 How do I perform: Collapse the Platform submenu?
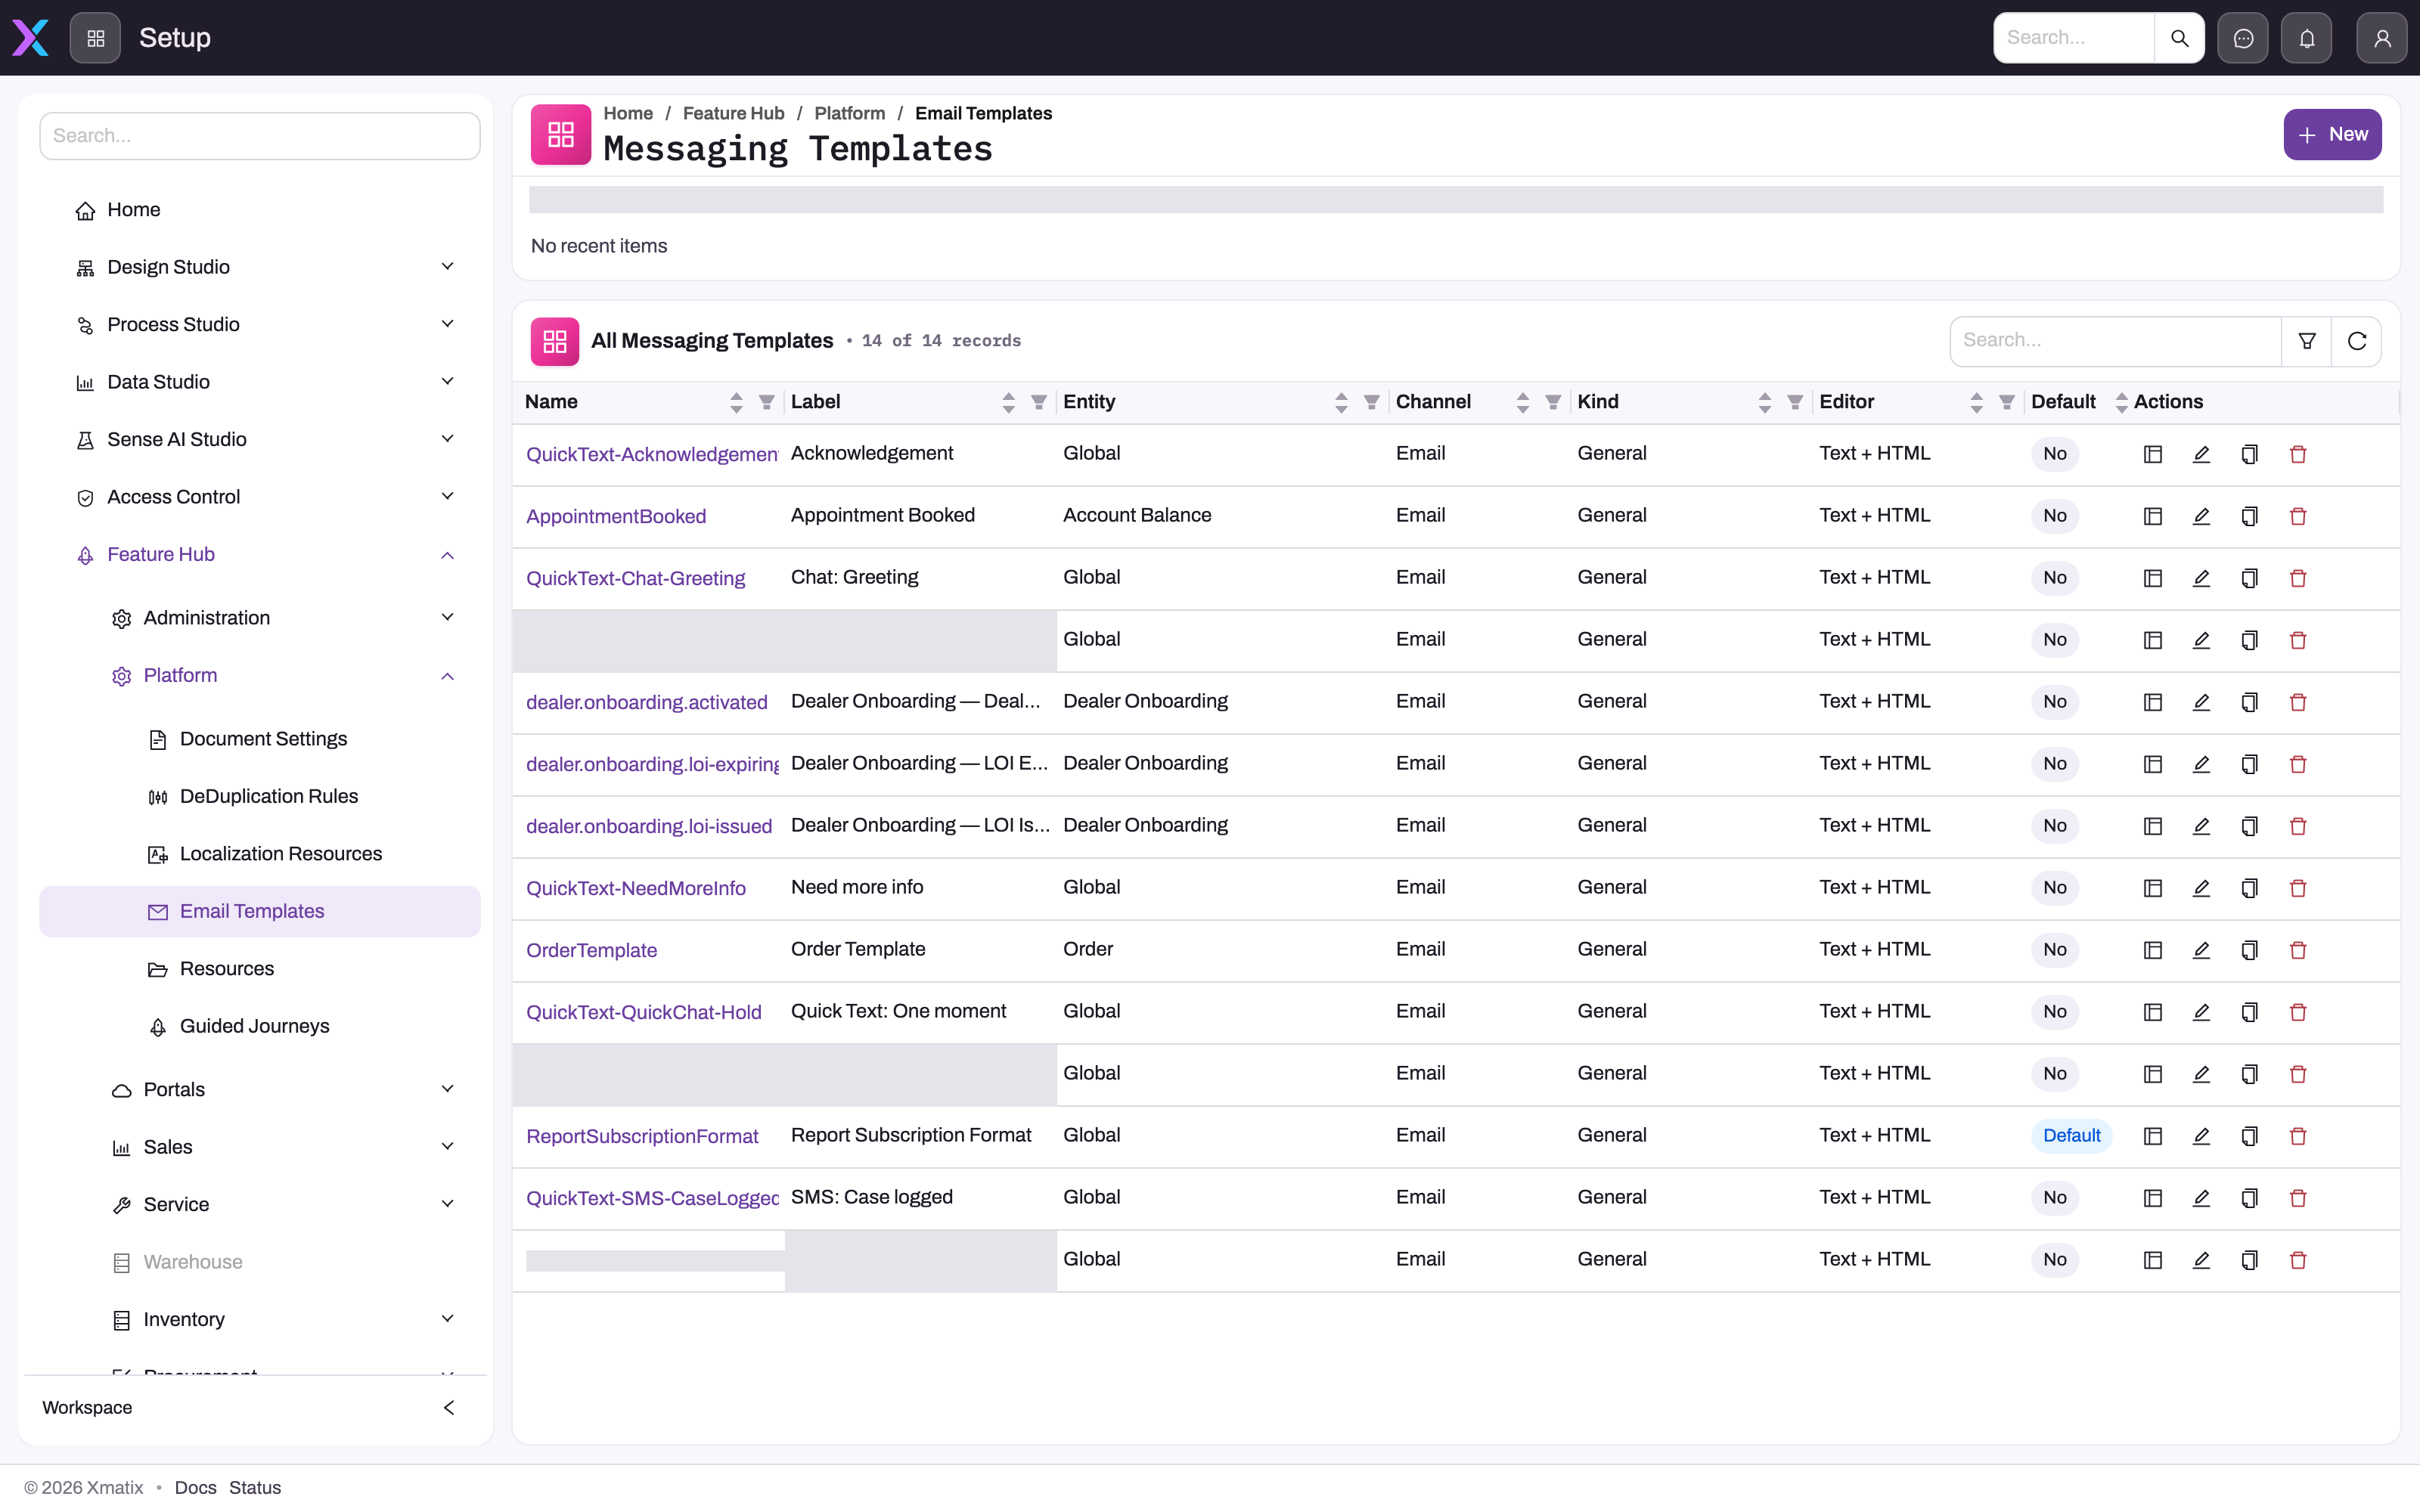pyautogui.click(x=260, y=675)
